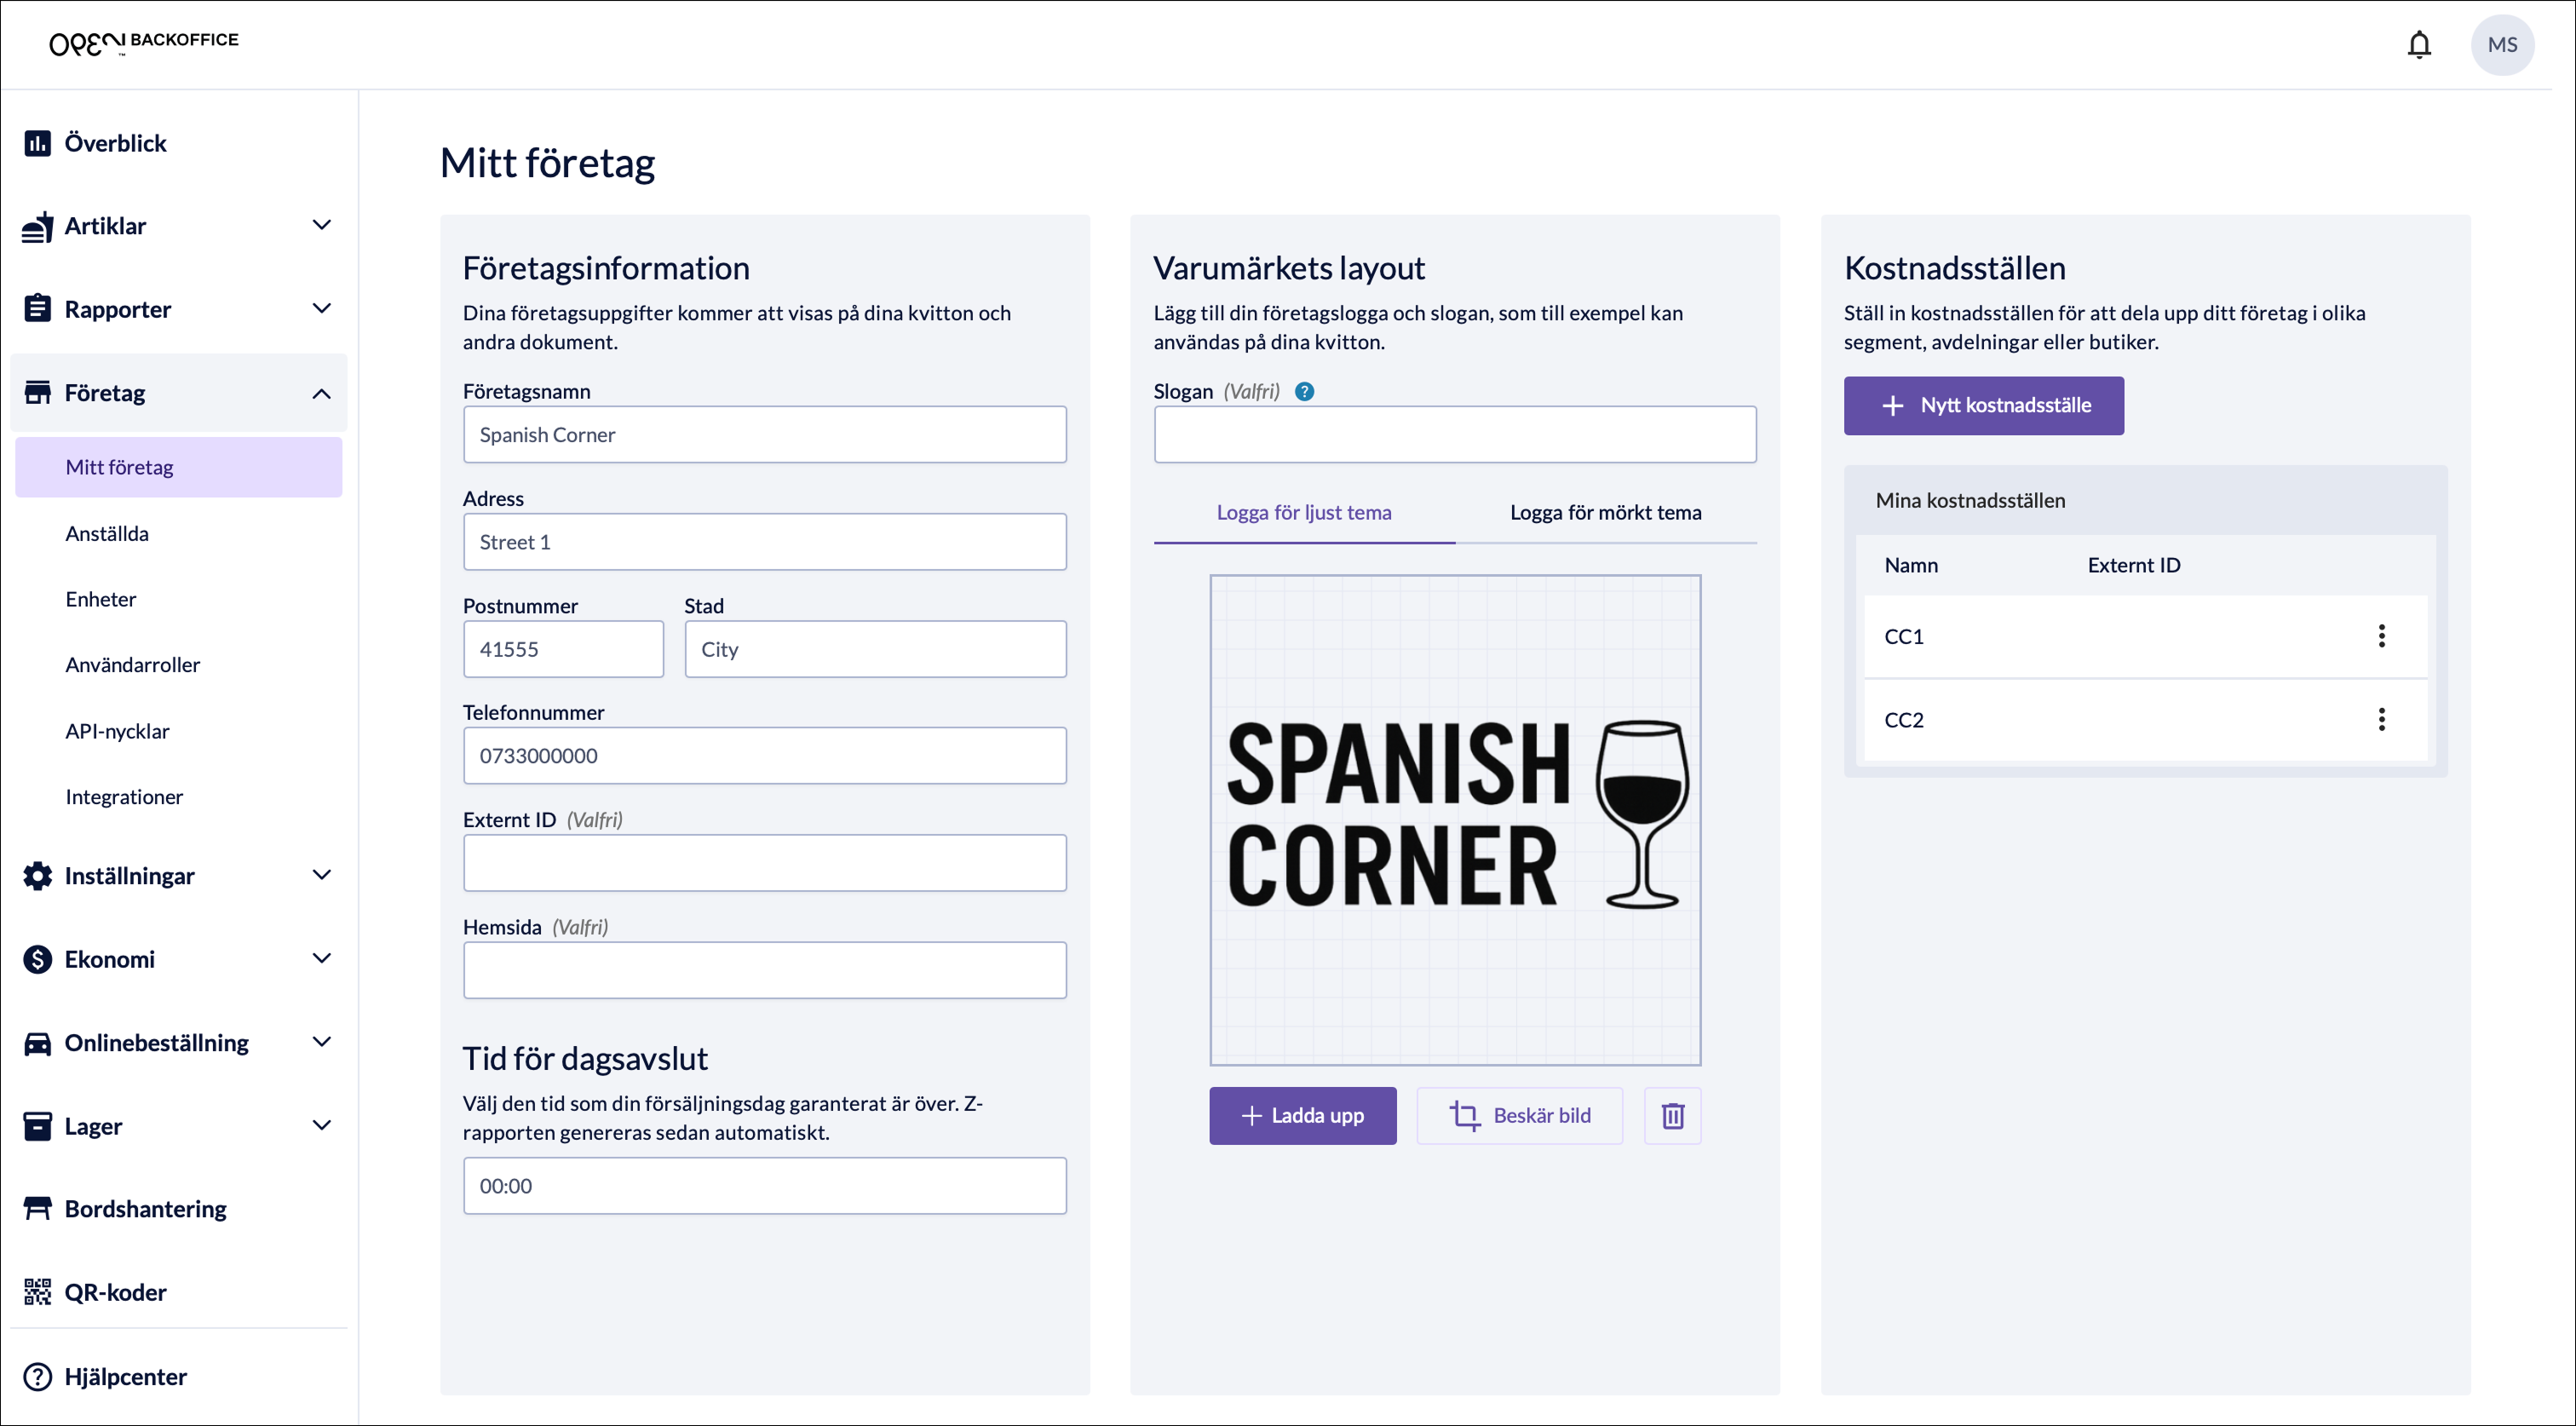Click into the Företagsnamn input field
2576x1426 pixels.
point(764,434)
